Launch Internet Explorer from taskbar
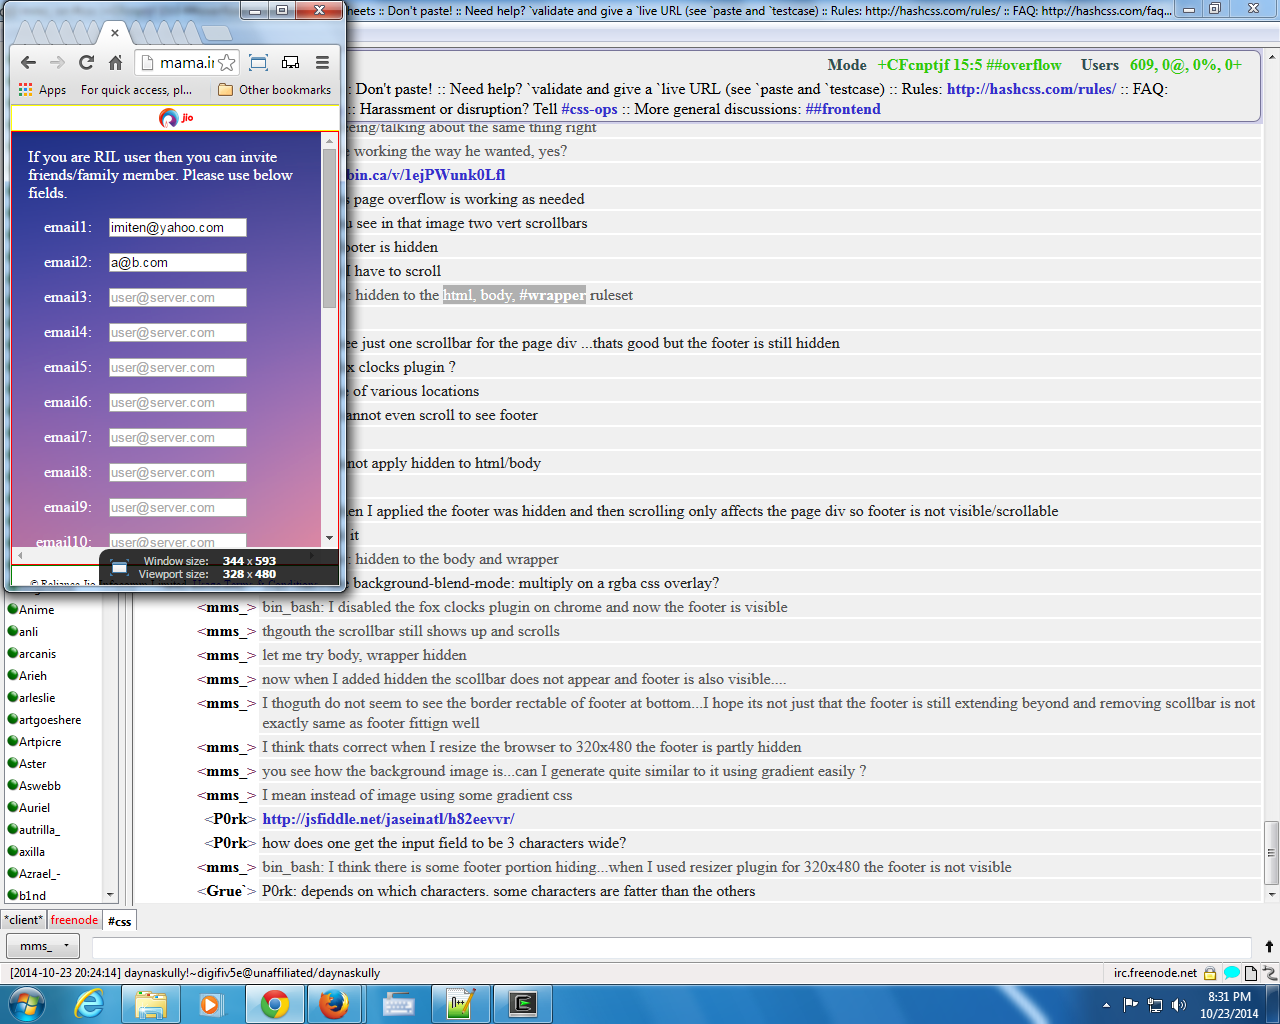 (89, 1004)
